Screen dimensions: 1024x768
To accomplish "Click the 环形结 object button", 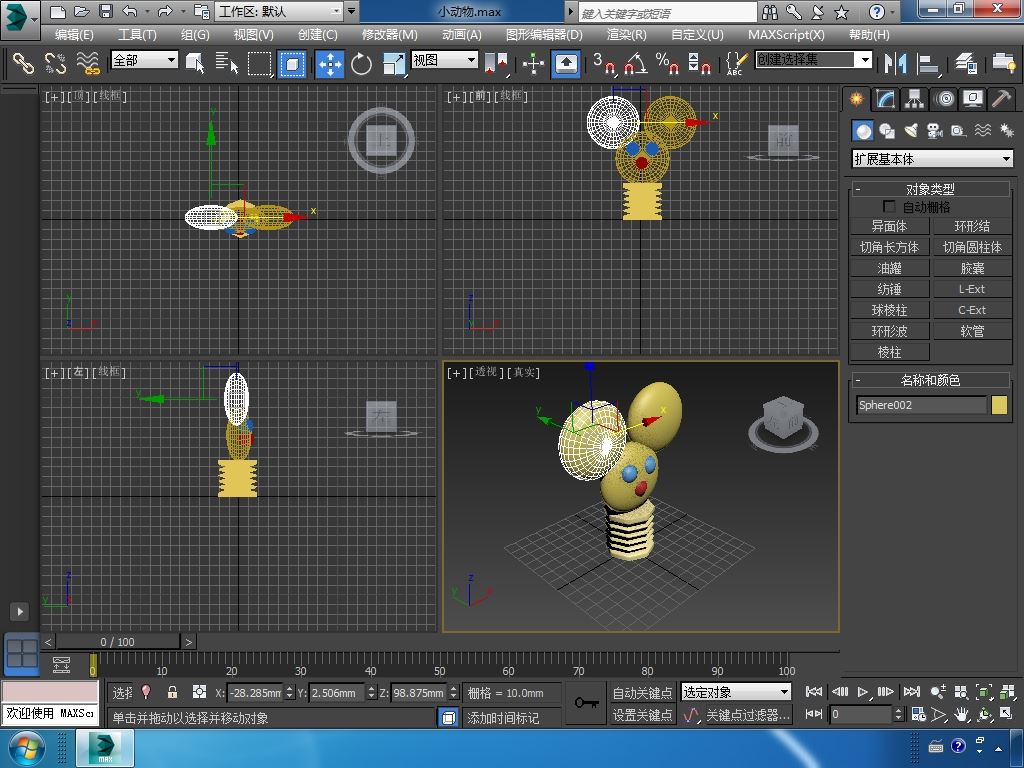I will click(972, 226).
